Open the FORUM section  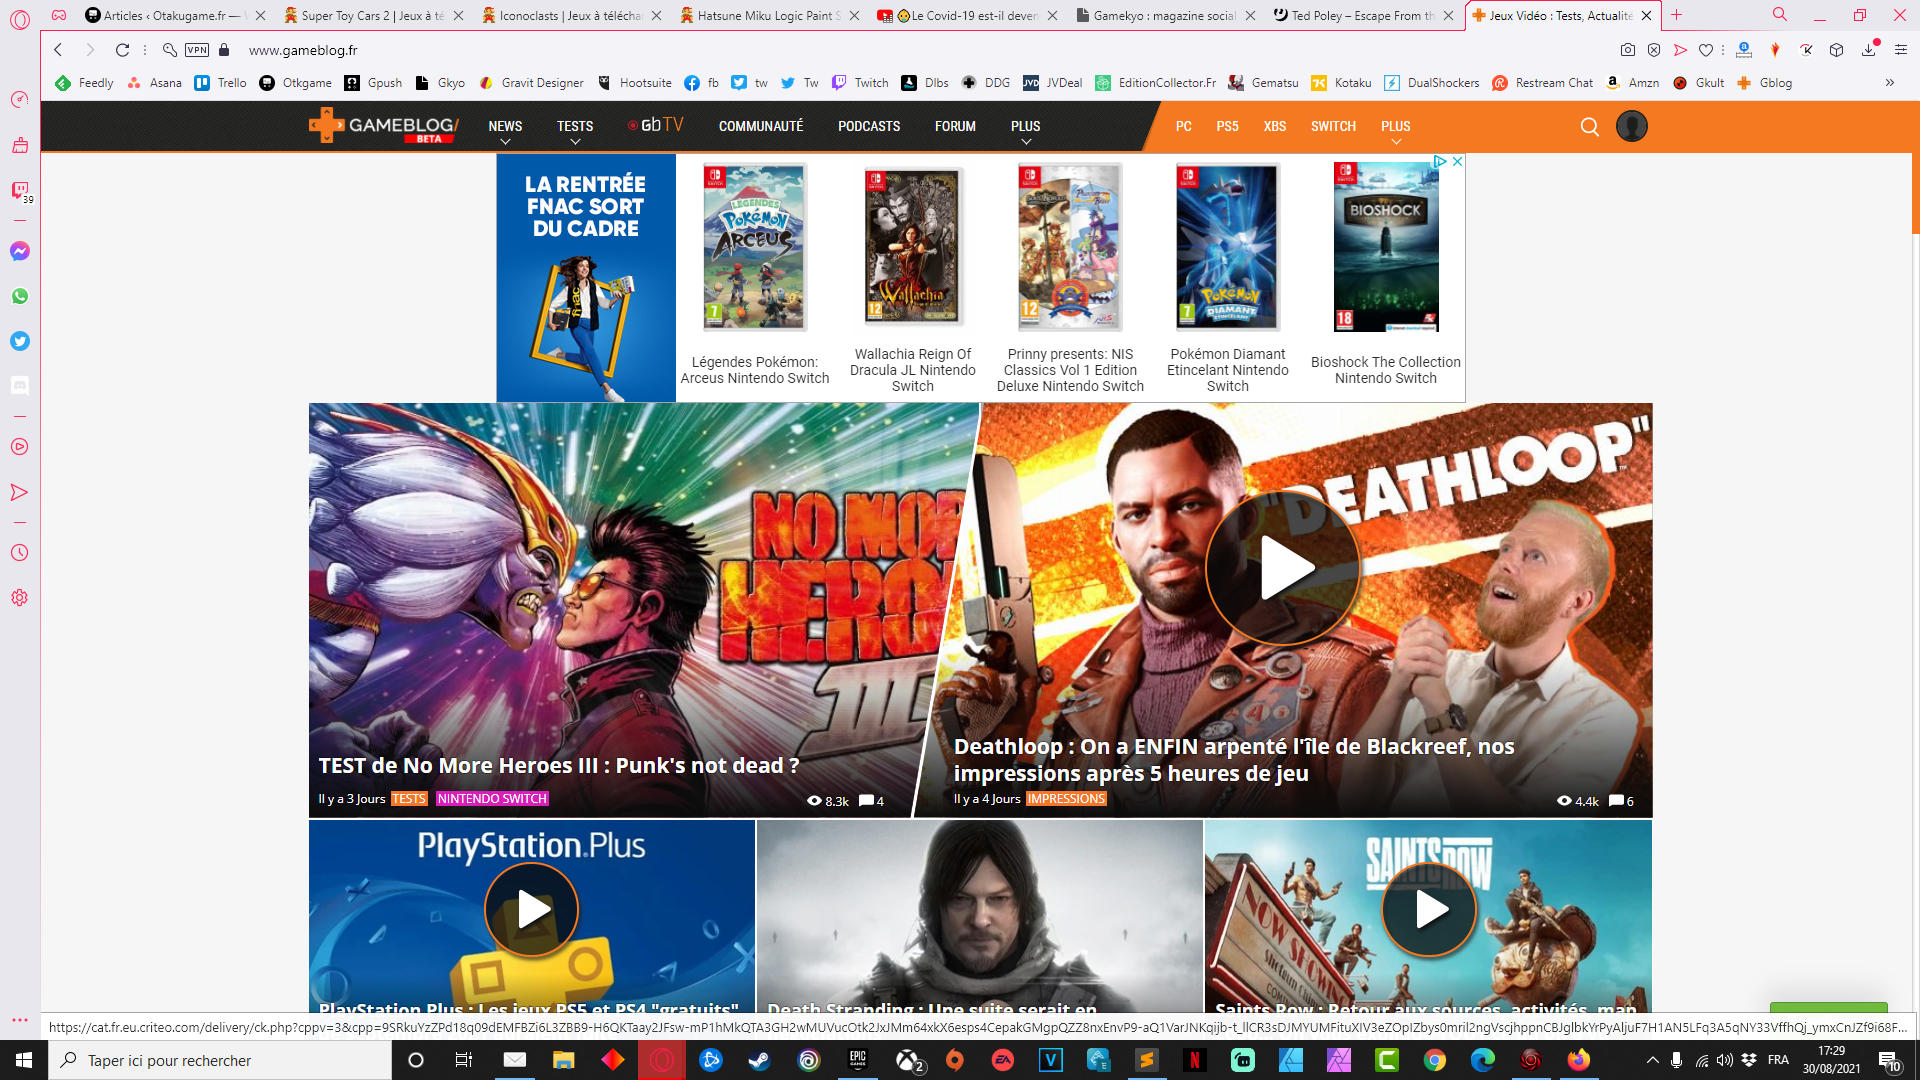(x=955, y=126)
